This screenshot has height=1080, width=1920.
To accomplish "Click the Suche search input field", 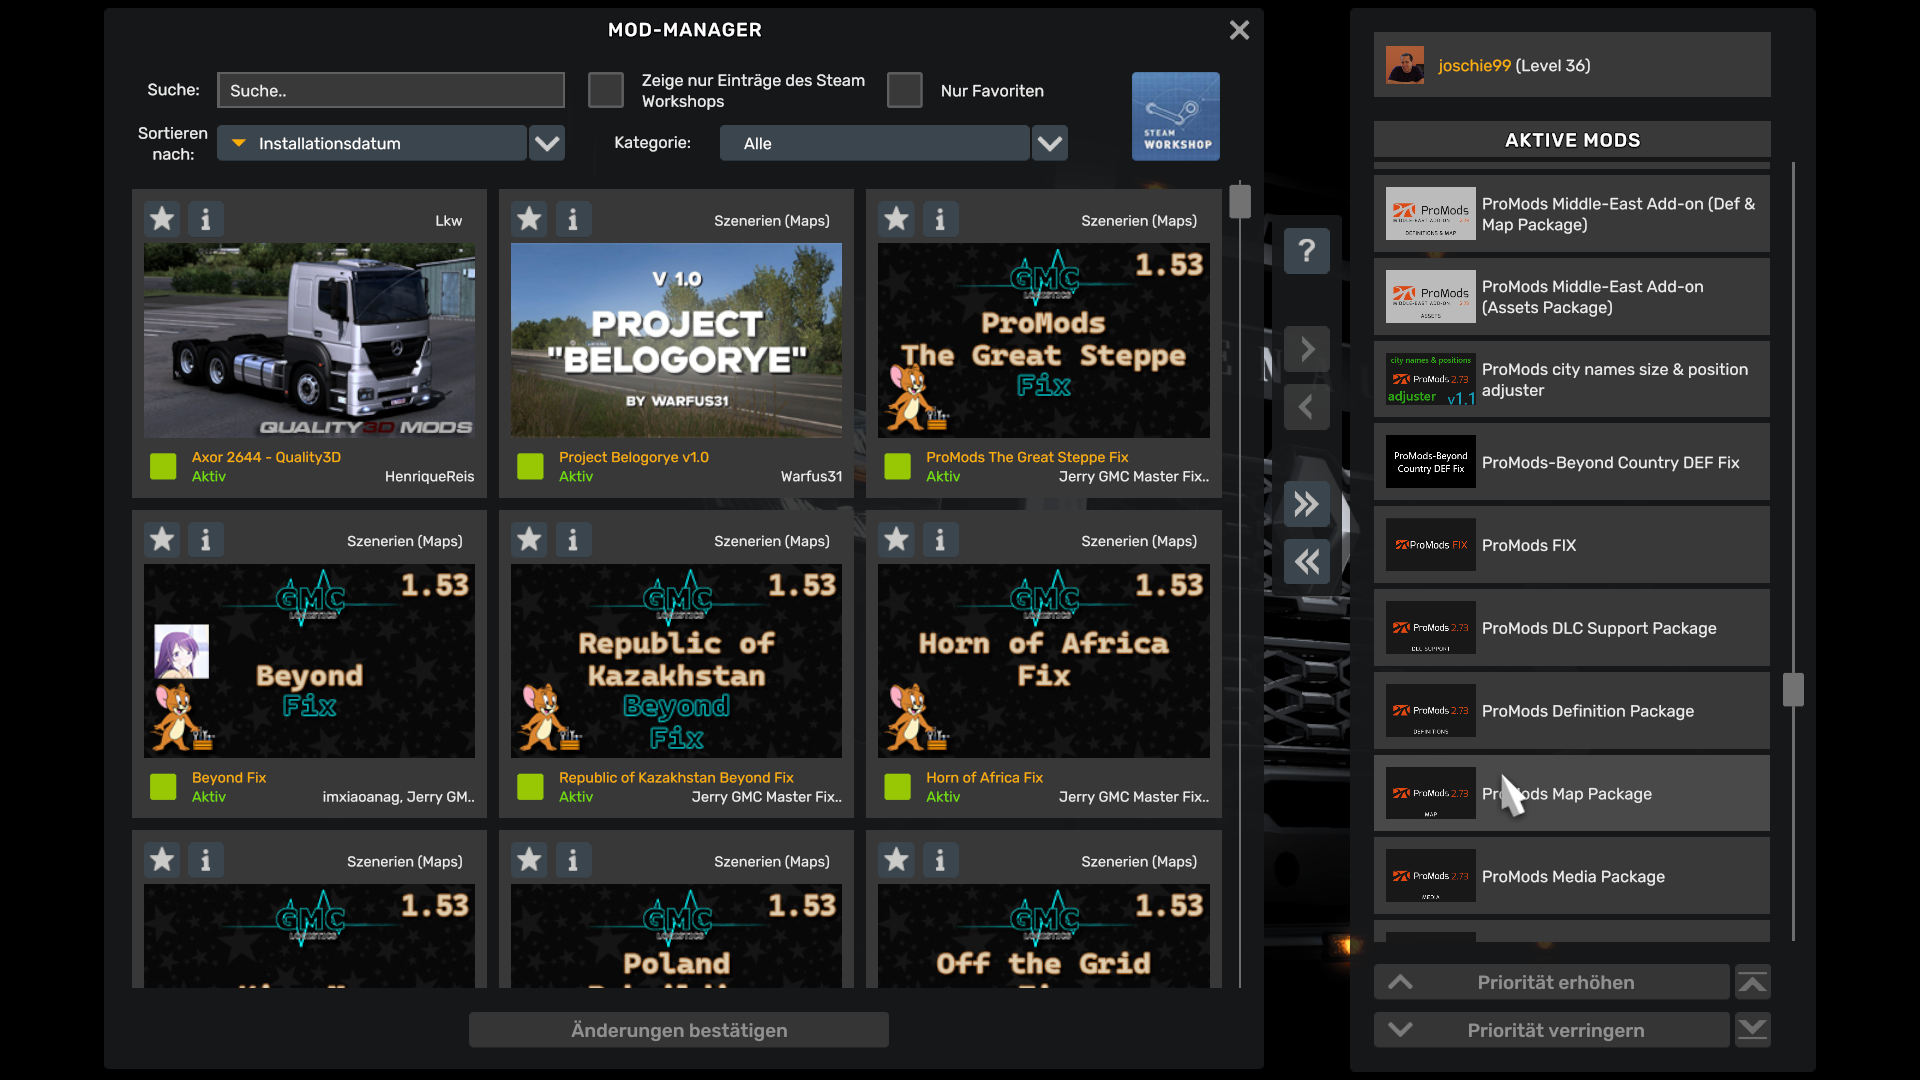I will pyautogui.click(x=391, y=90).
